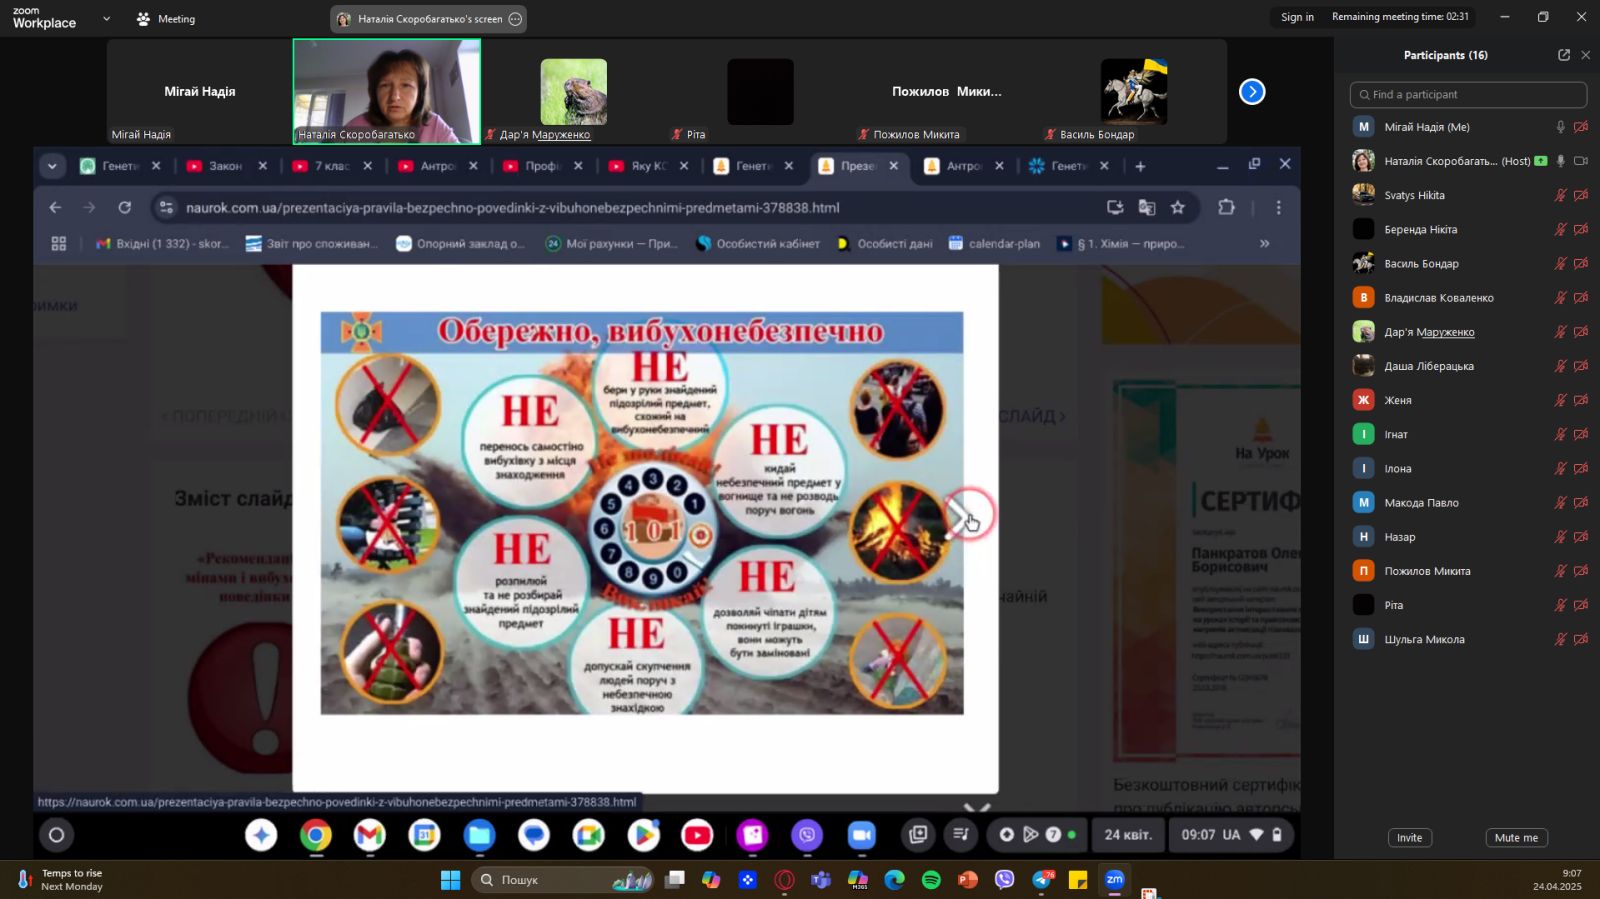Click the install app icon in address bar
1600x899 pixels.
1115,207
